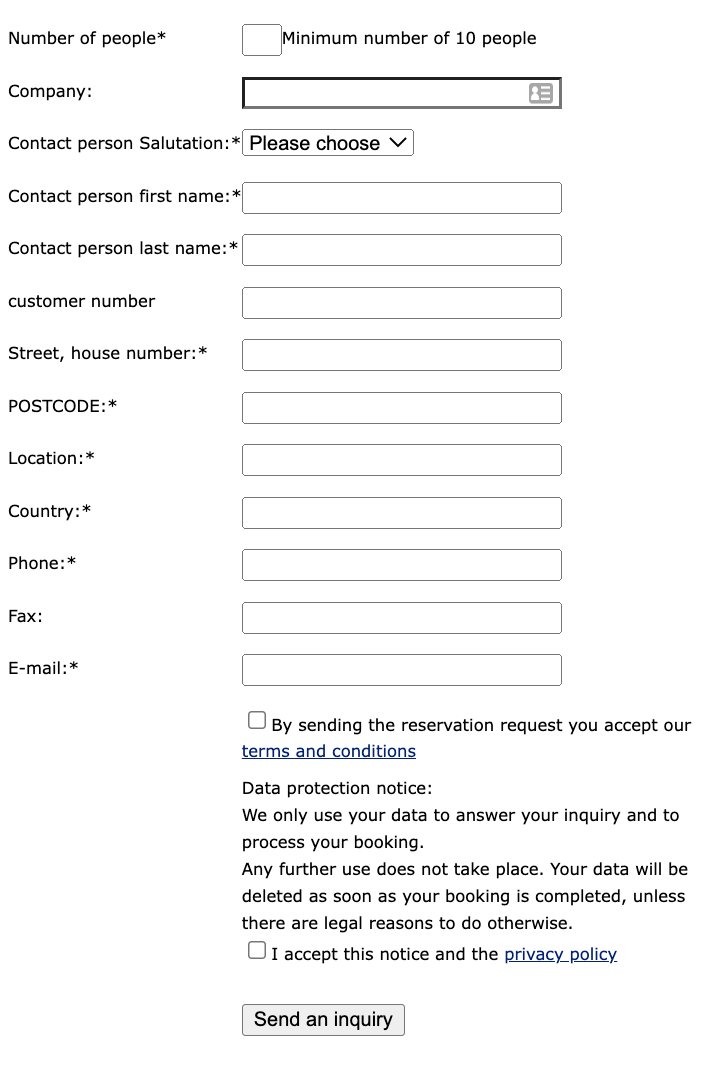Viewport: 714px width, 1068px height.
Task: Click the POSTCODE input field
Action: [402, 408]
